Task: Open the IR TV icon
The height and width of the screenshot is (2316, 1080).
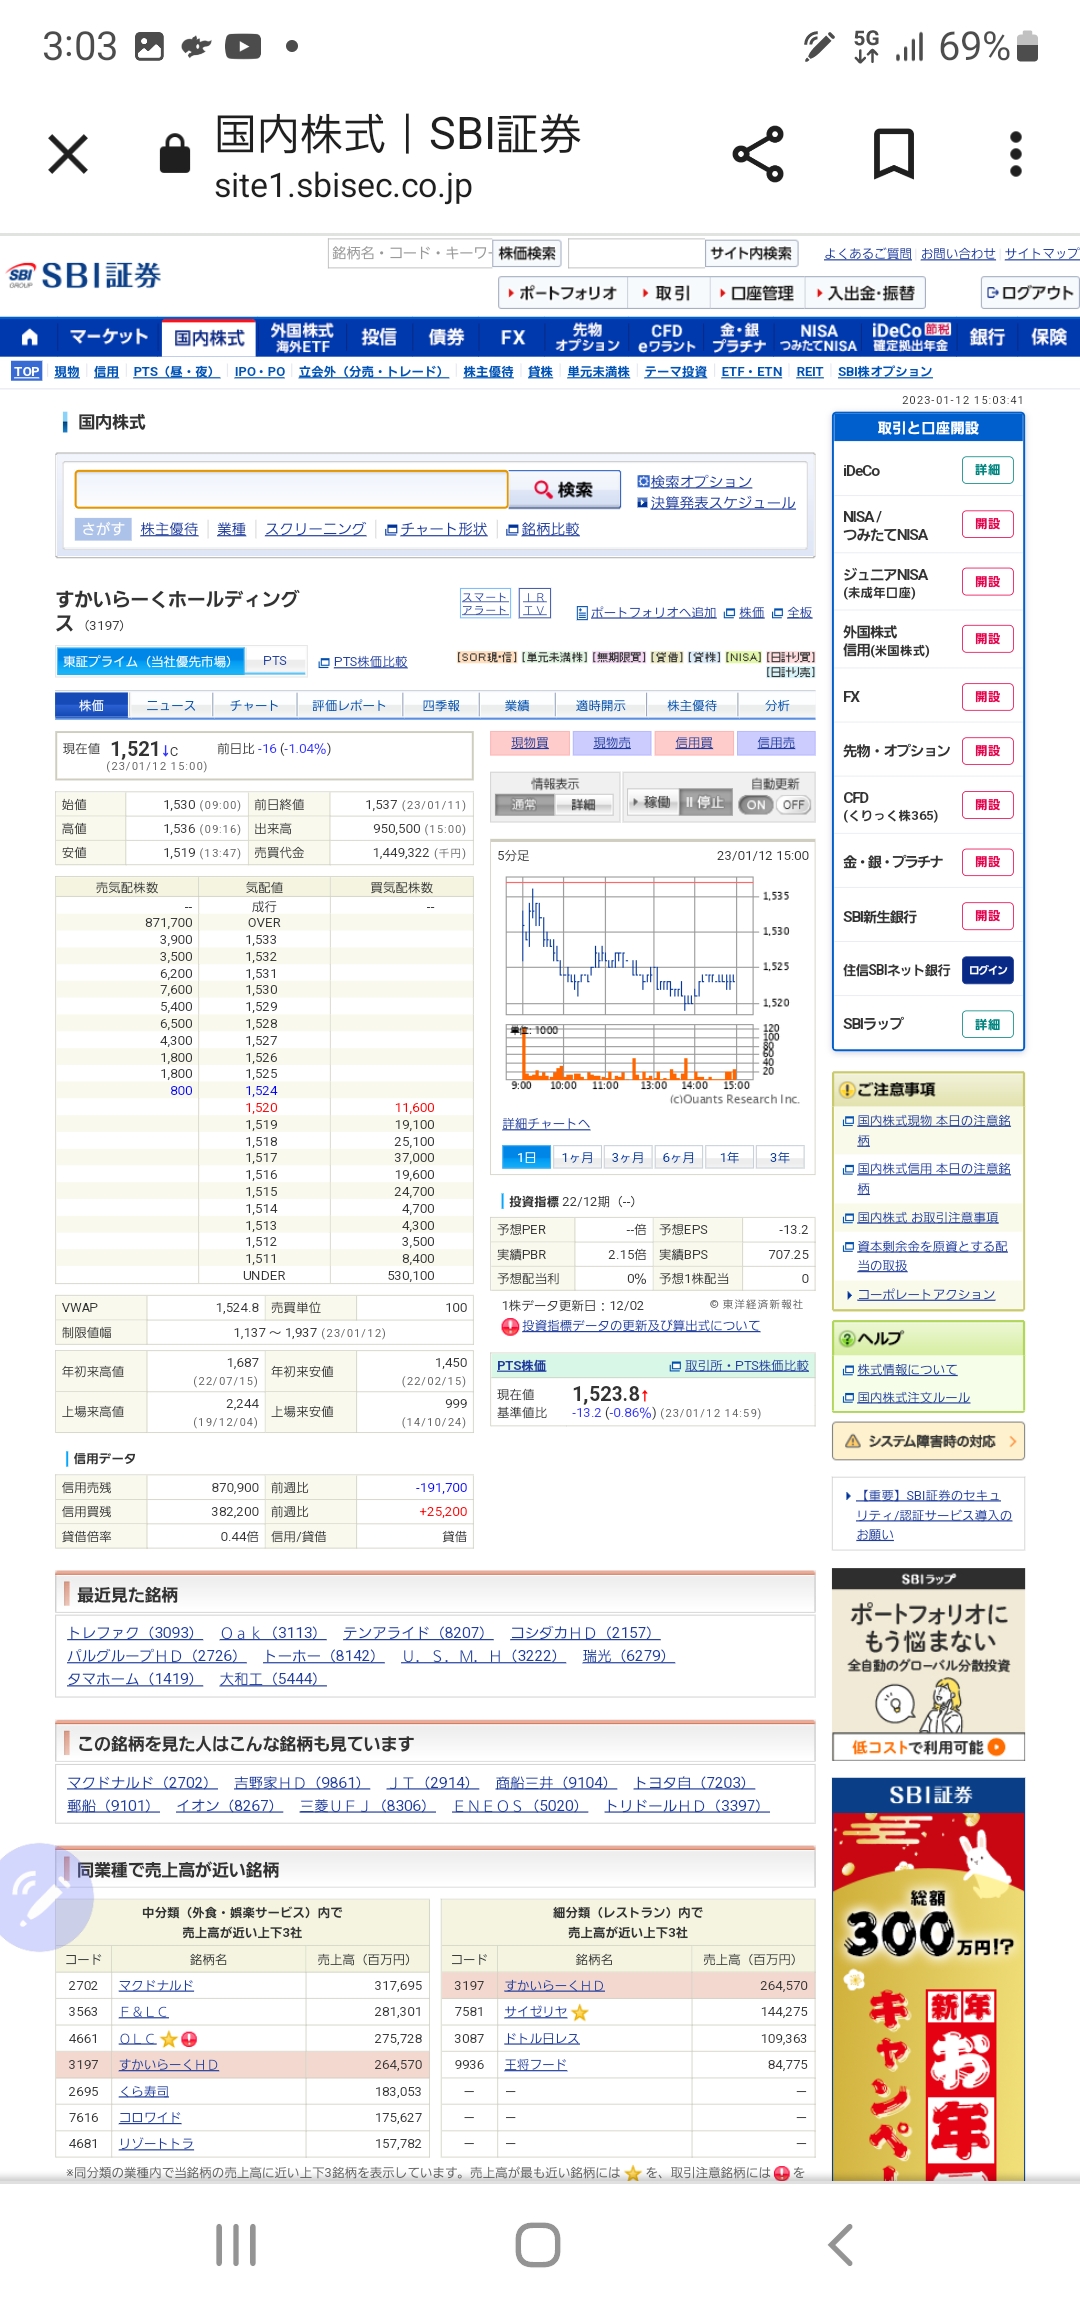Action: pyautogui.click(x=535, y=603)
